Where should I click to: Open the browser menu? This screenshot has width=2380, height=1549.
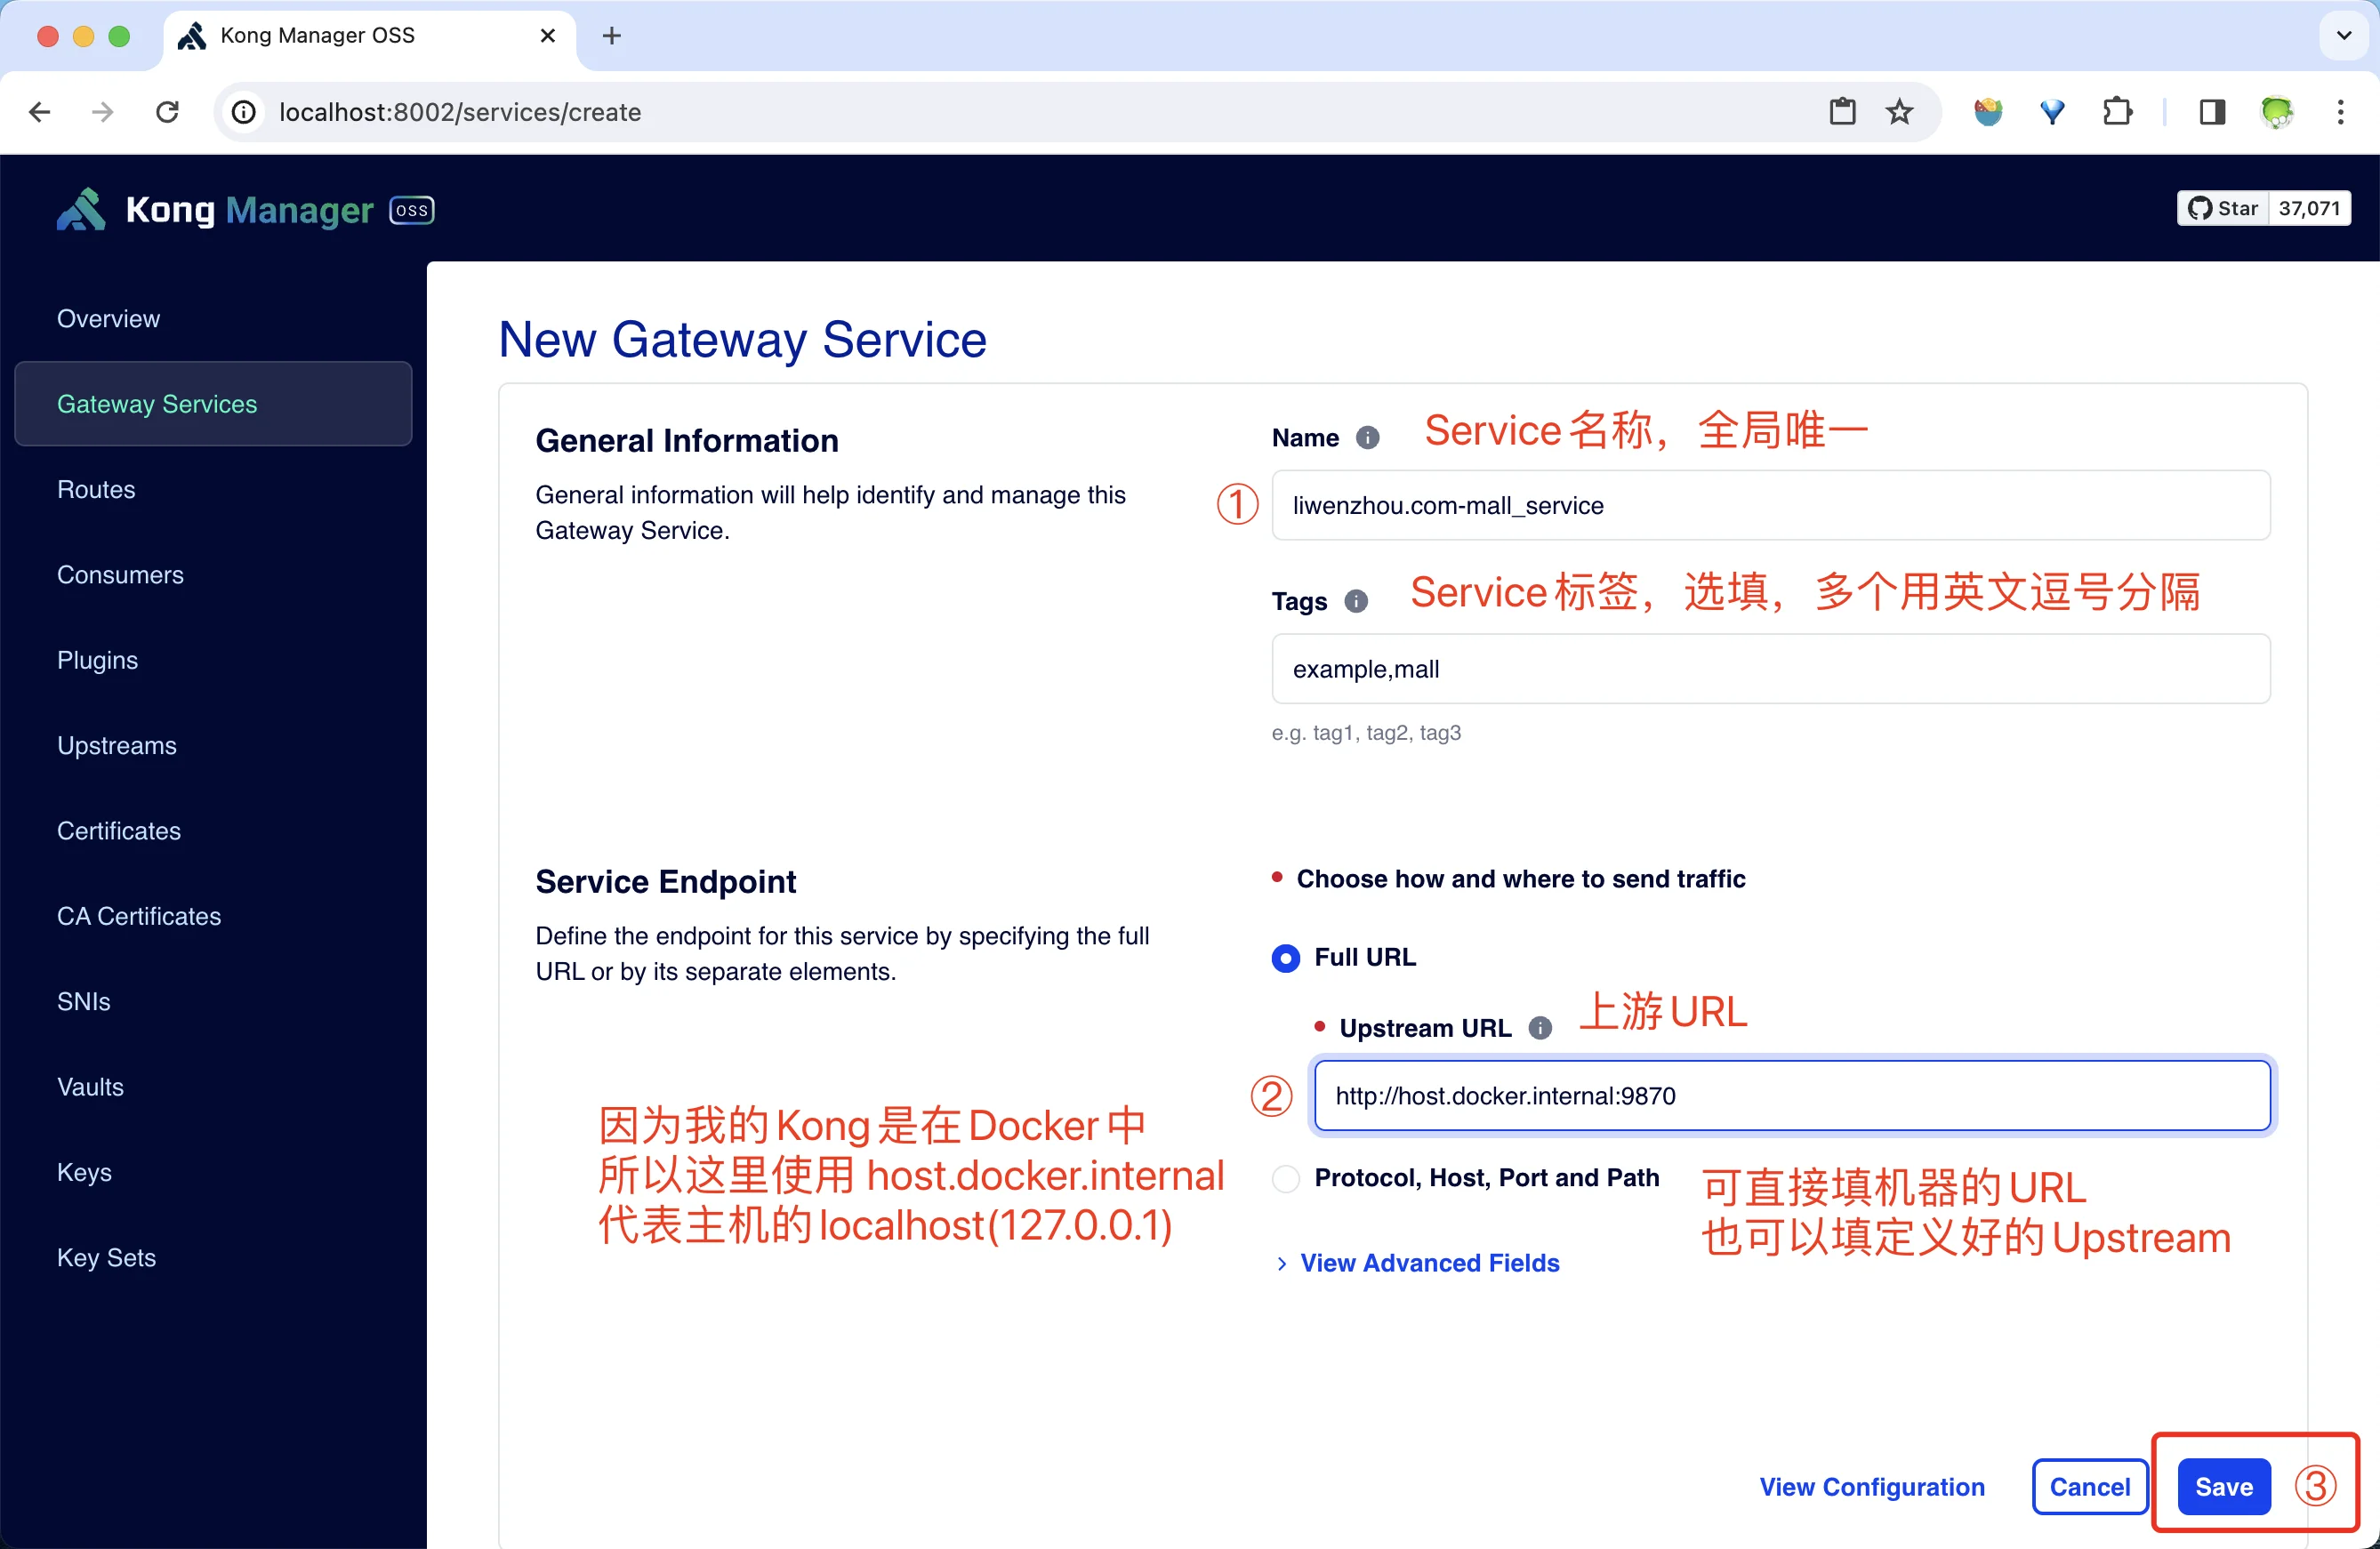pyautogui.click(x=2342, y=112)
